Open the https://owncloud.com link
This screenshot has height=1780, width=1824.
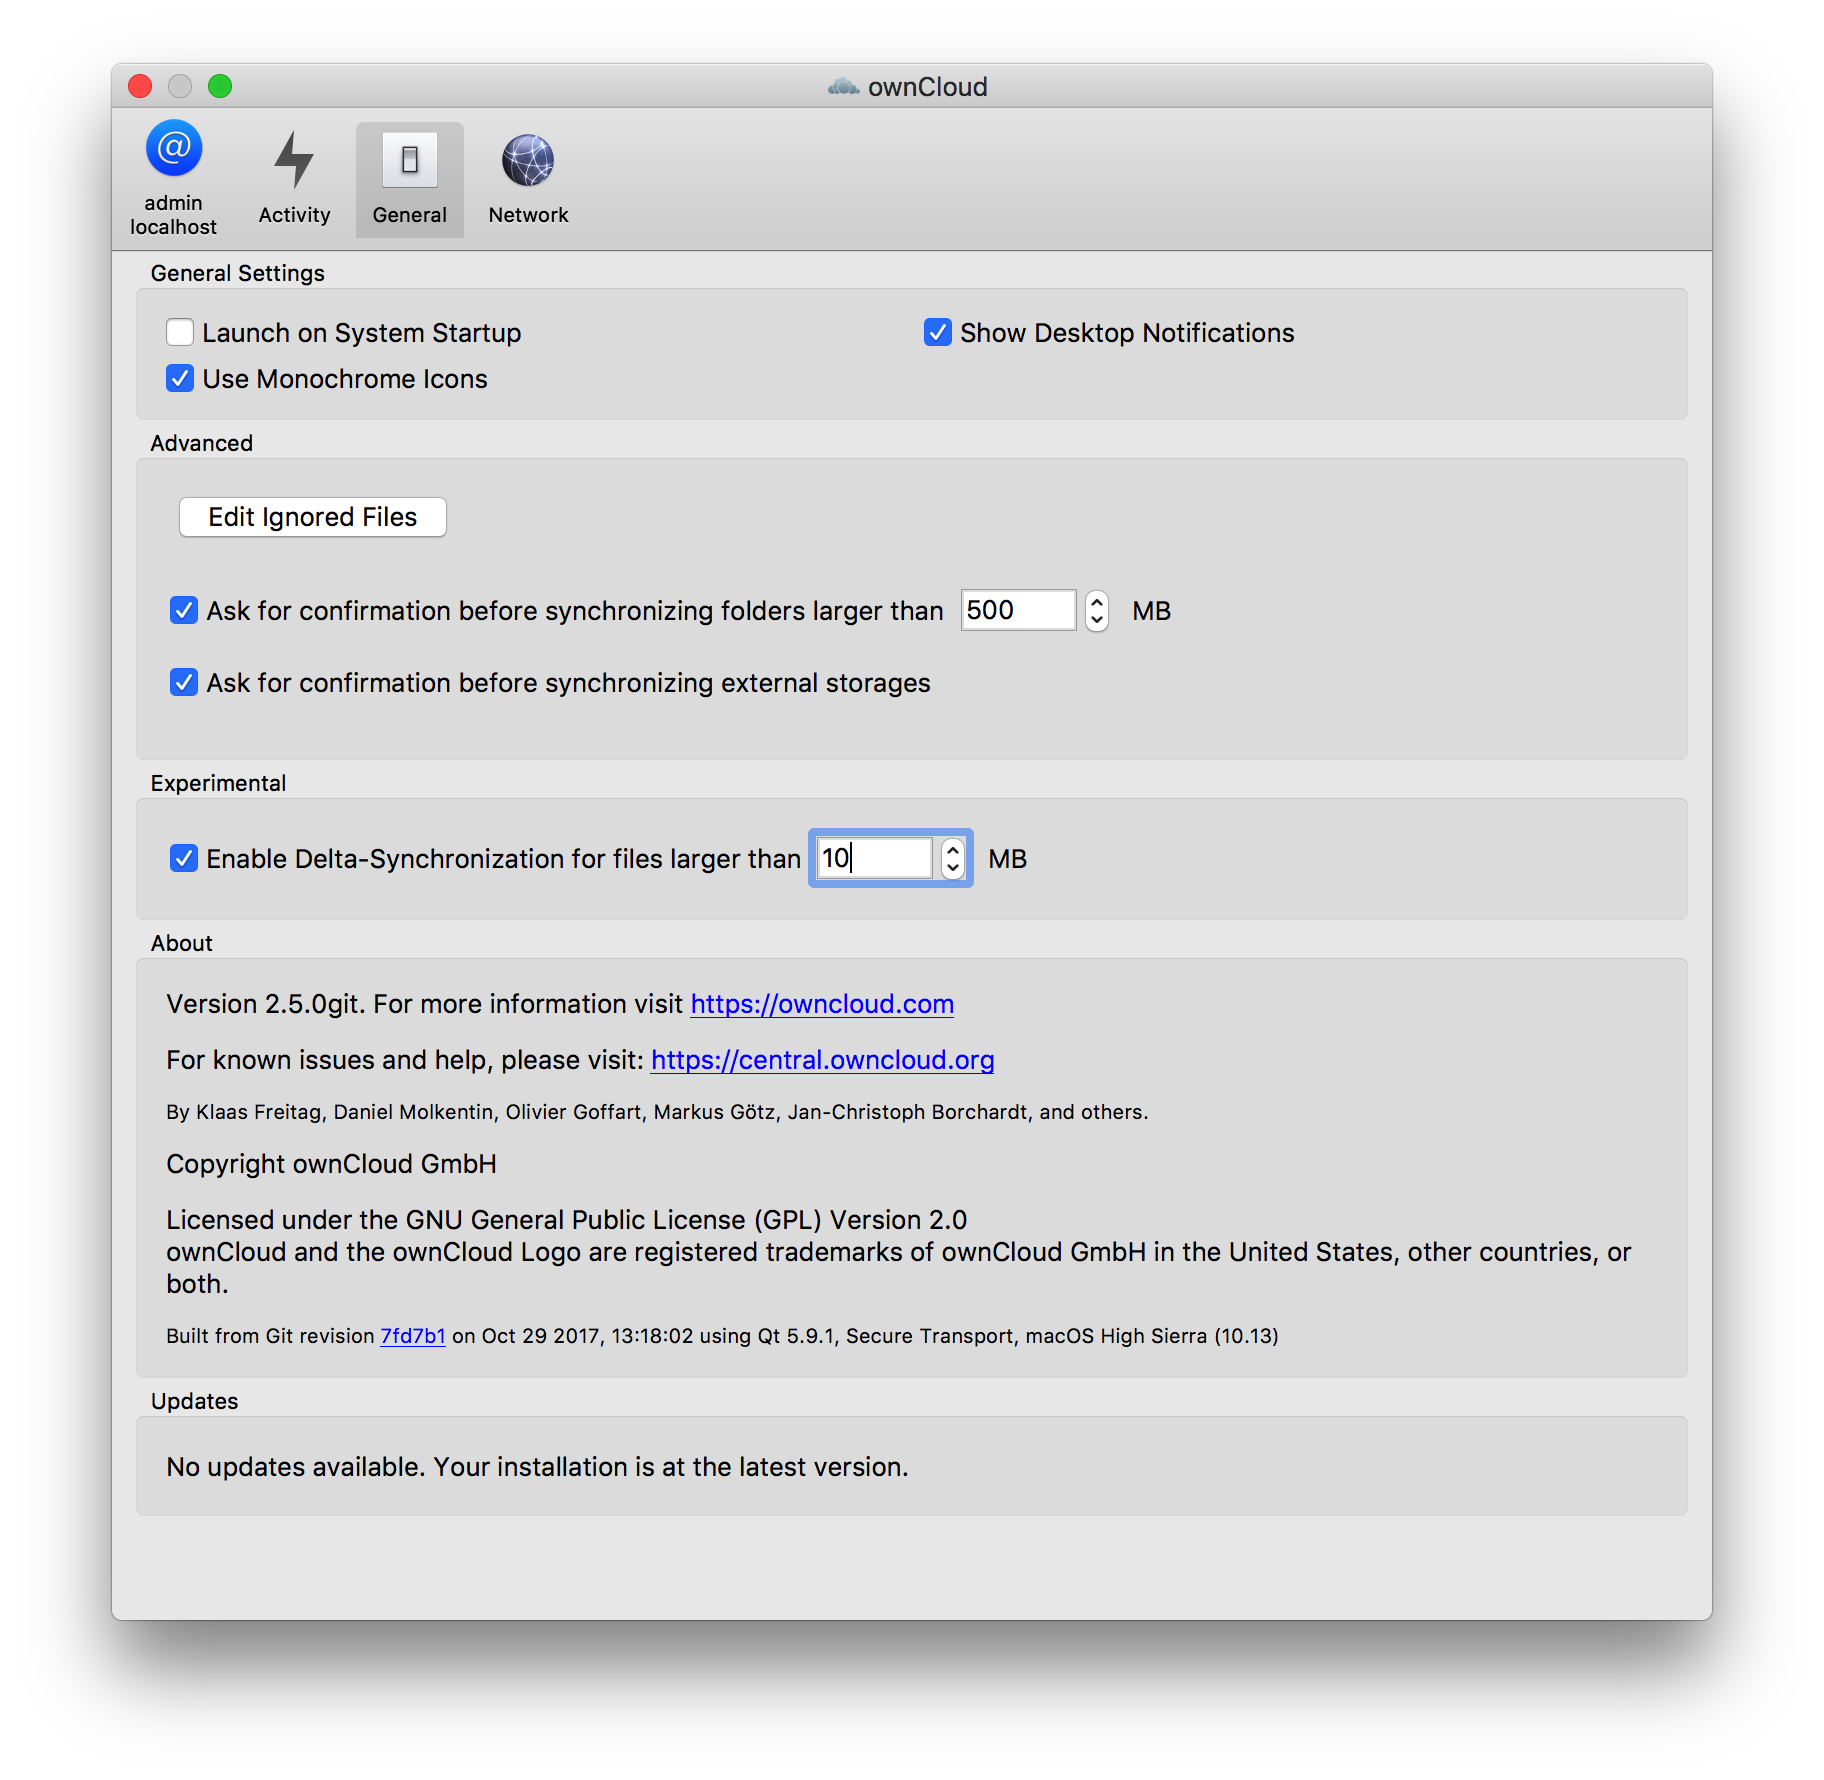(x=822, y=1004)
